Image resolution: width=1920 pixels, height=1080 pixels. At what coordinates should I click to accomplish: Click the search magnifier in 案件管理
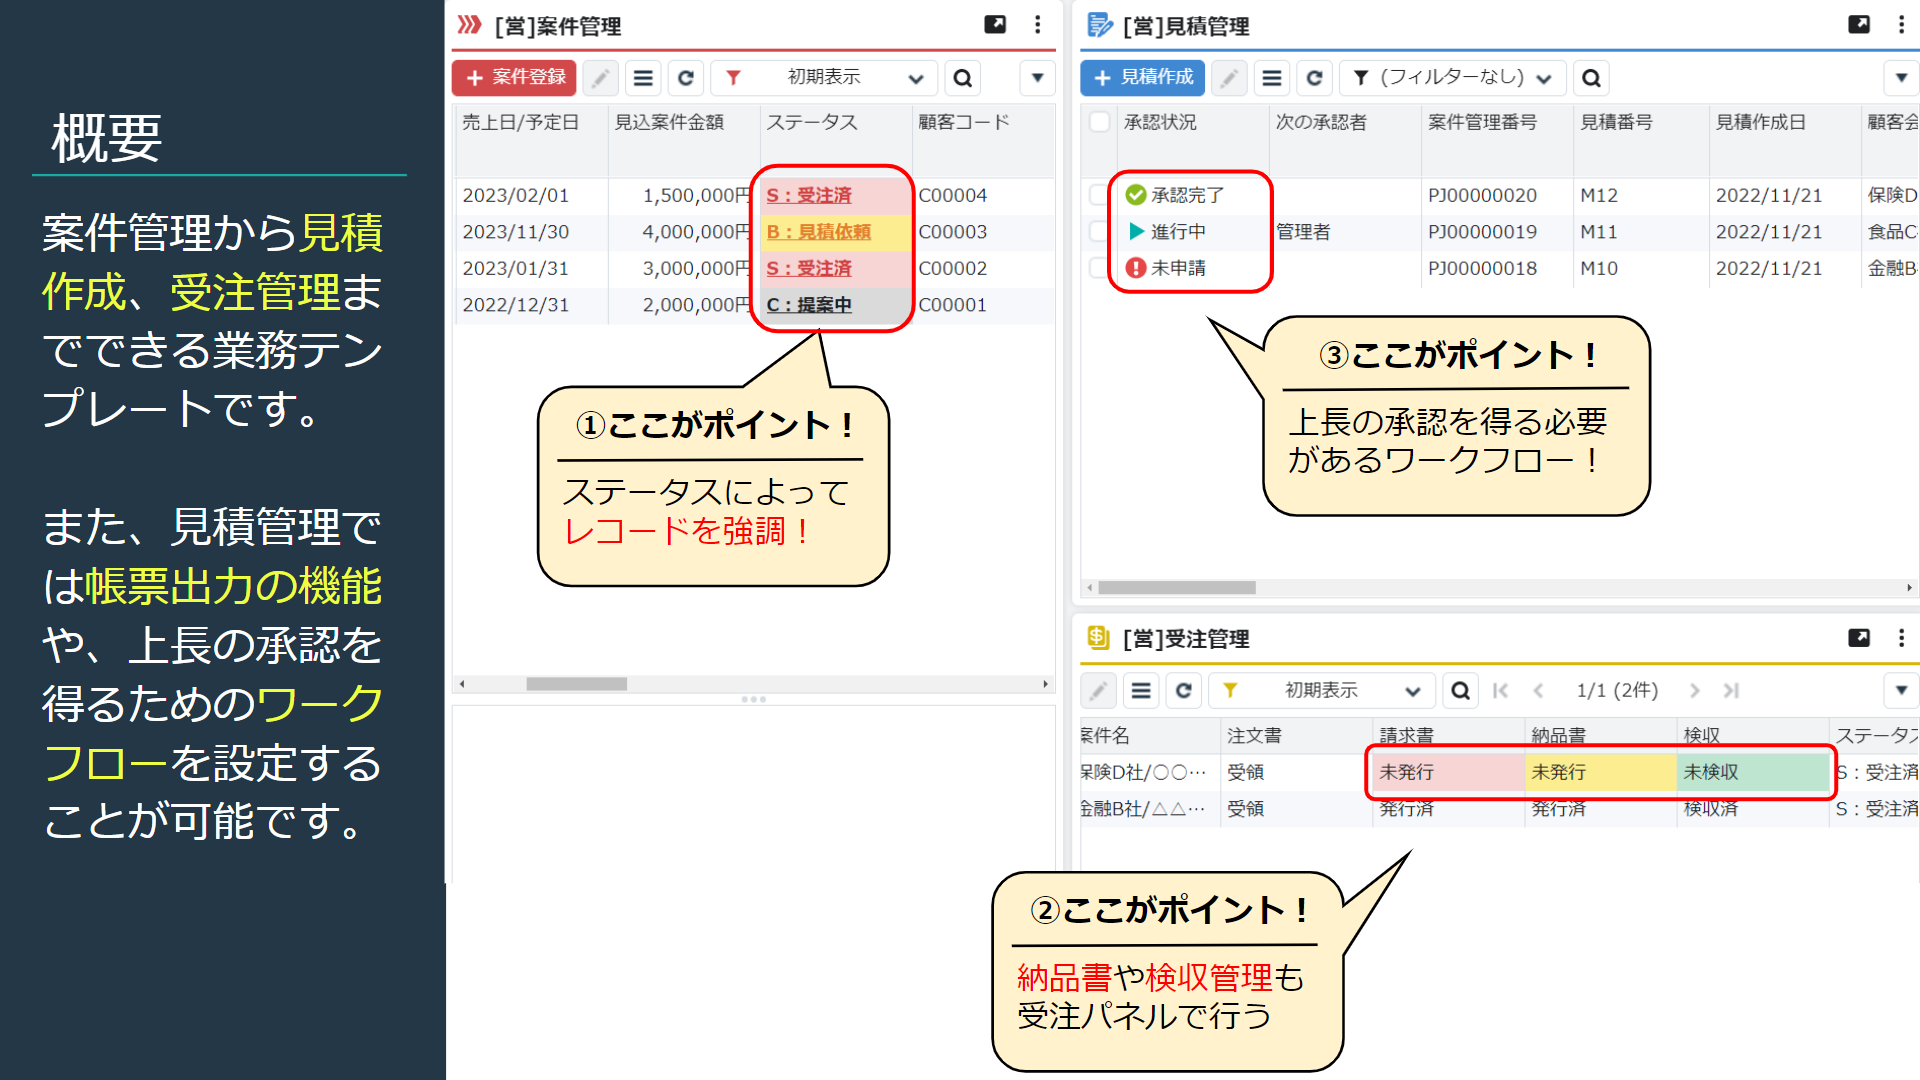point(962,77)
